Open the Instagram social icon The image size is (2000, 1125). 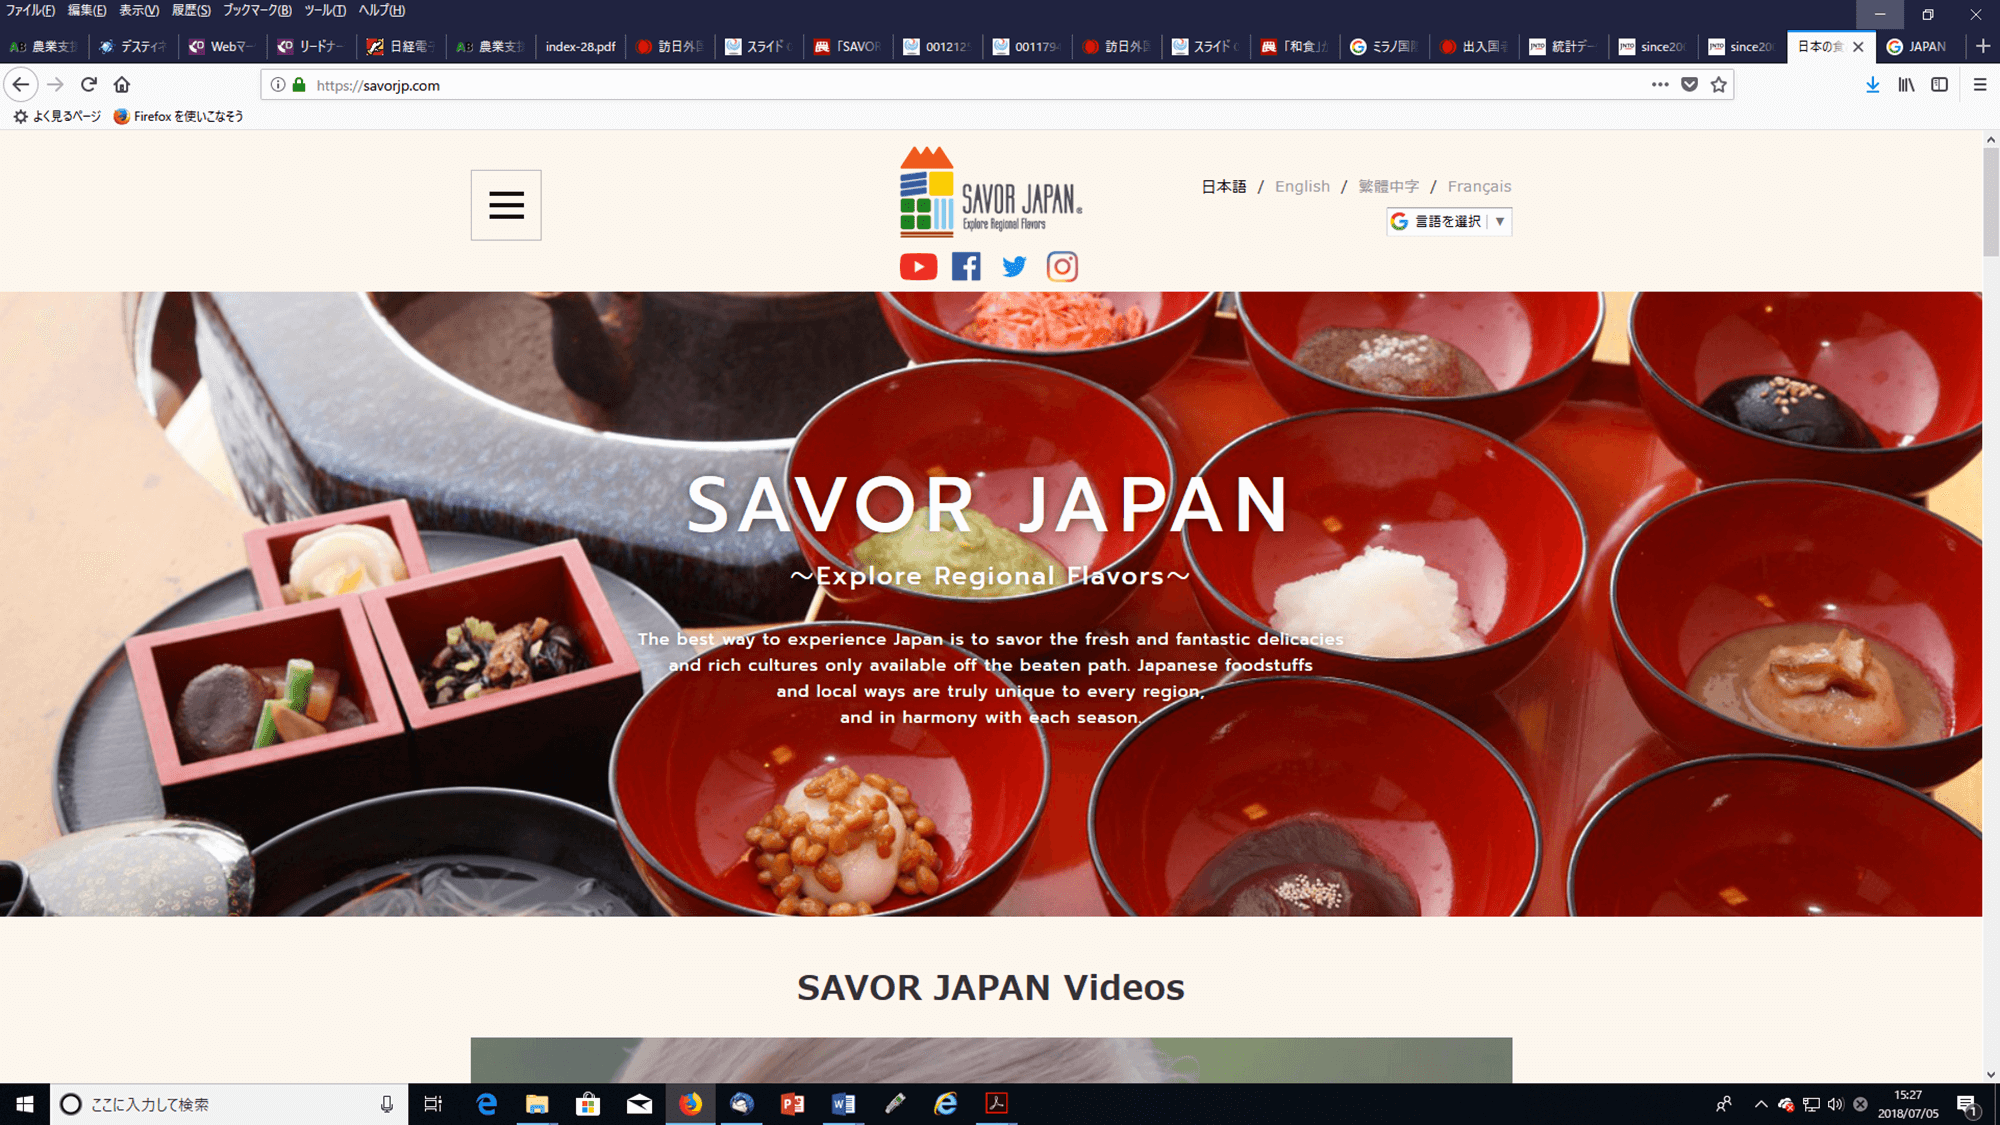click(1062, 266)
